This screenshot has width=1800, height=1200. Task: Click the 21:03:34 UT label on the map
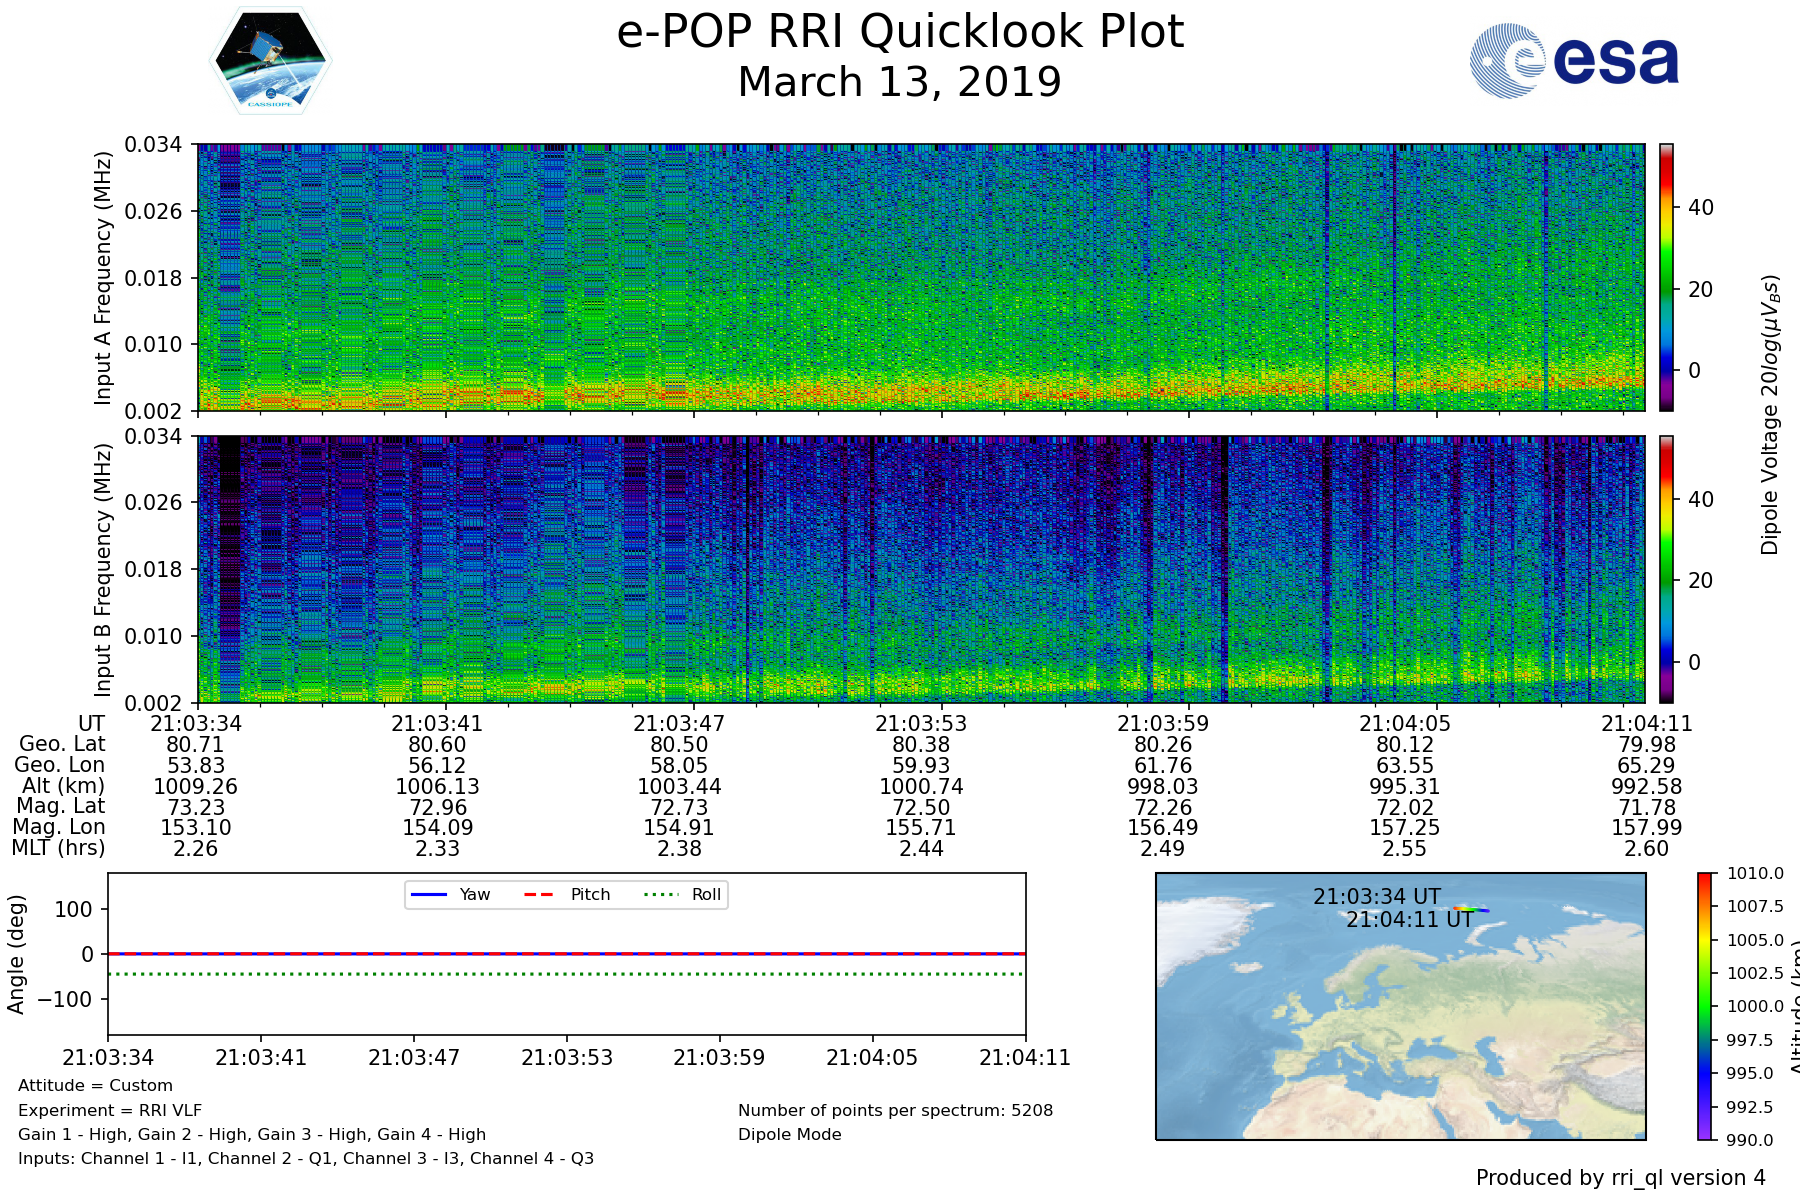pyautogui.click(x=1377, y=897)
